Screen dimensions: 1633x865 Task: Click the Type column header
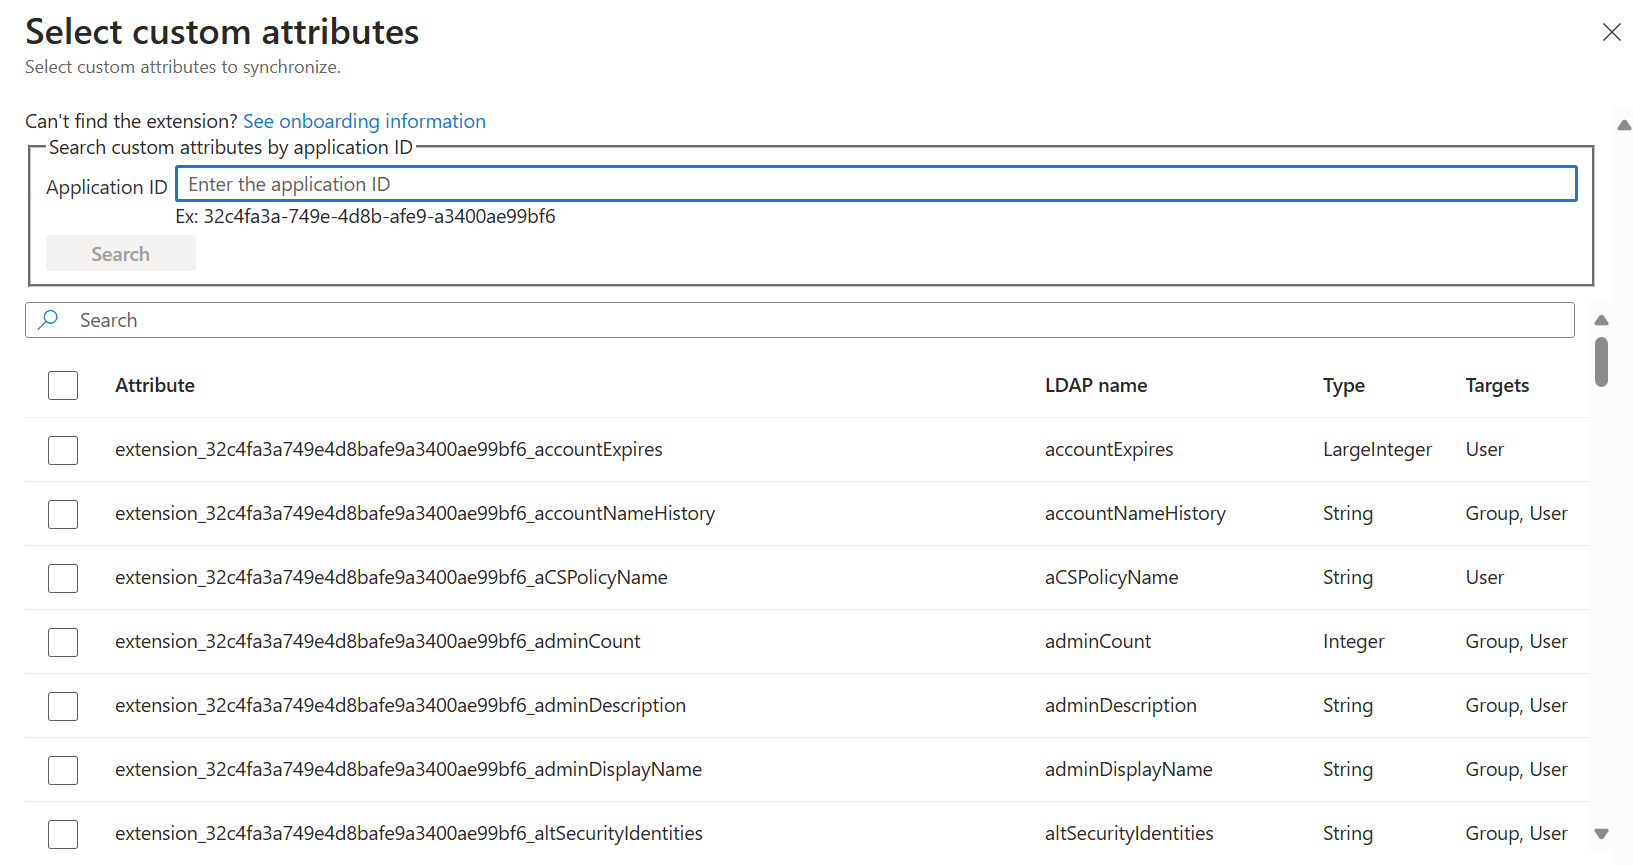[1343, 386]
